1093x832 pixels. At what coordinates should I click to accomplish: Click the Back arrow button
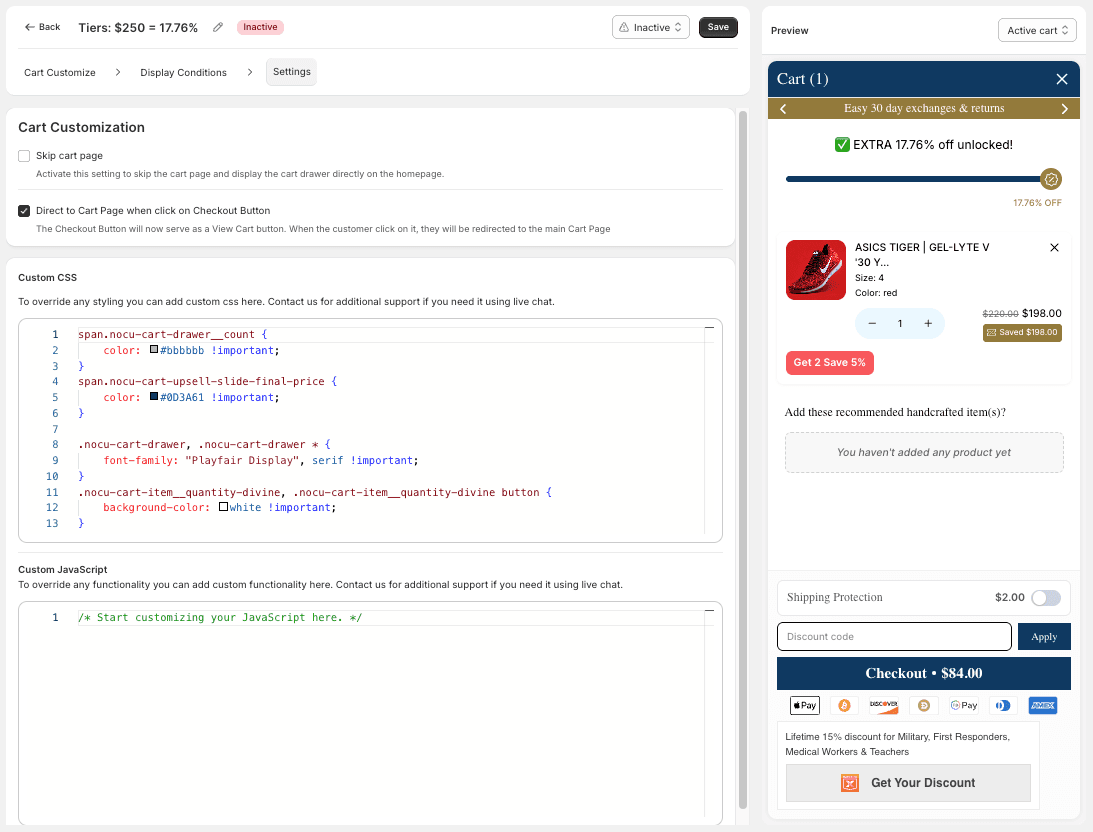point(42,27)
